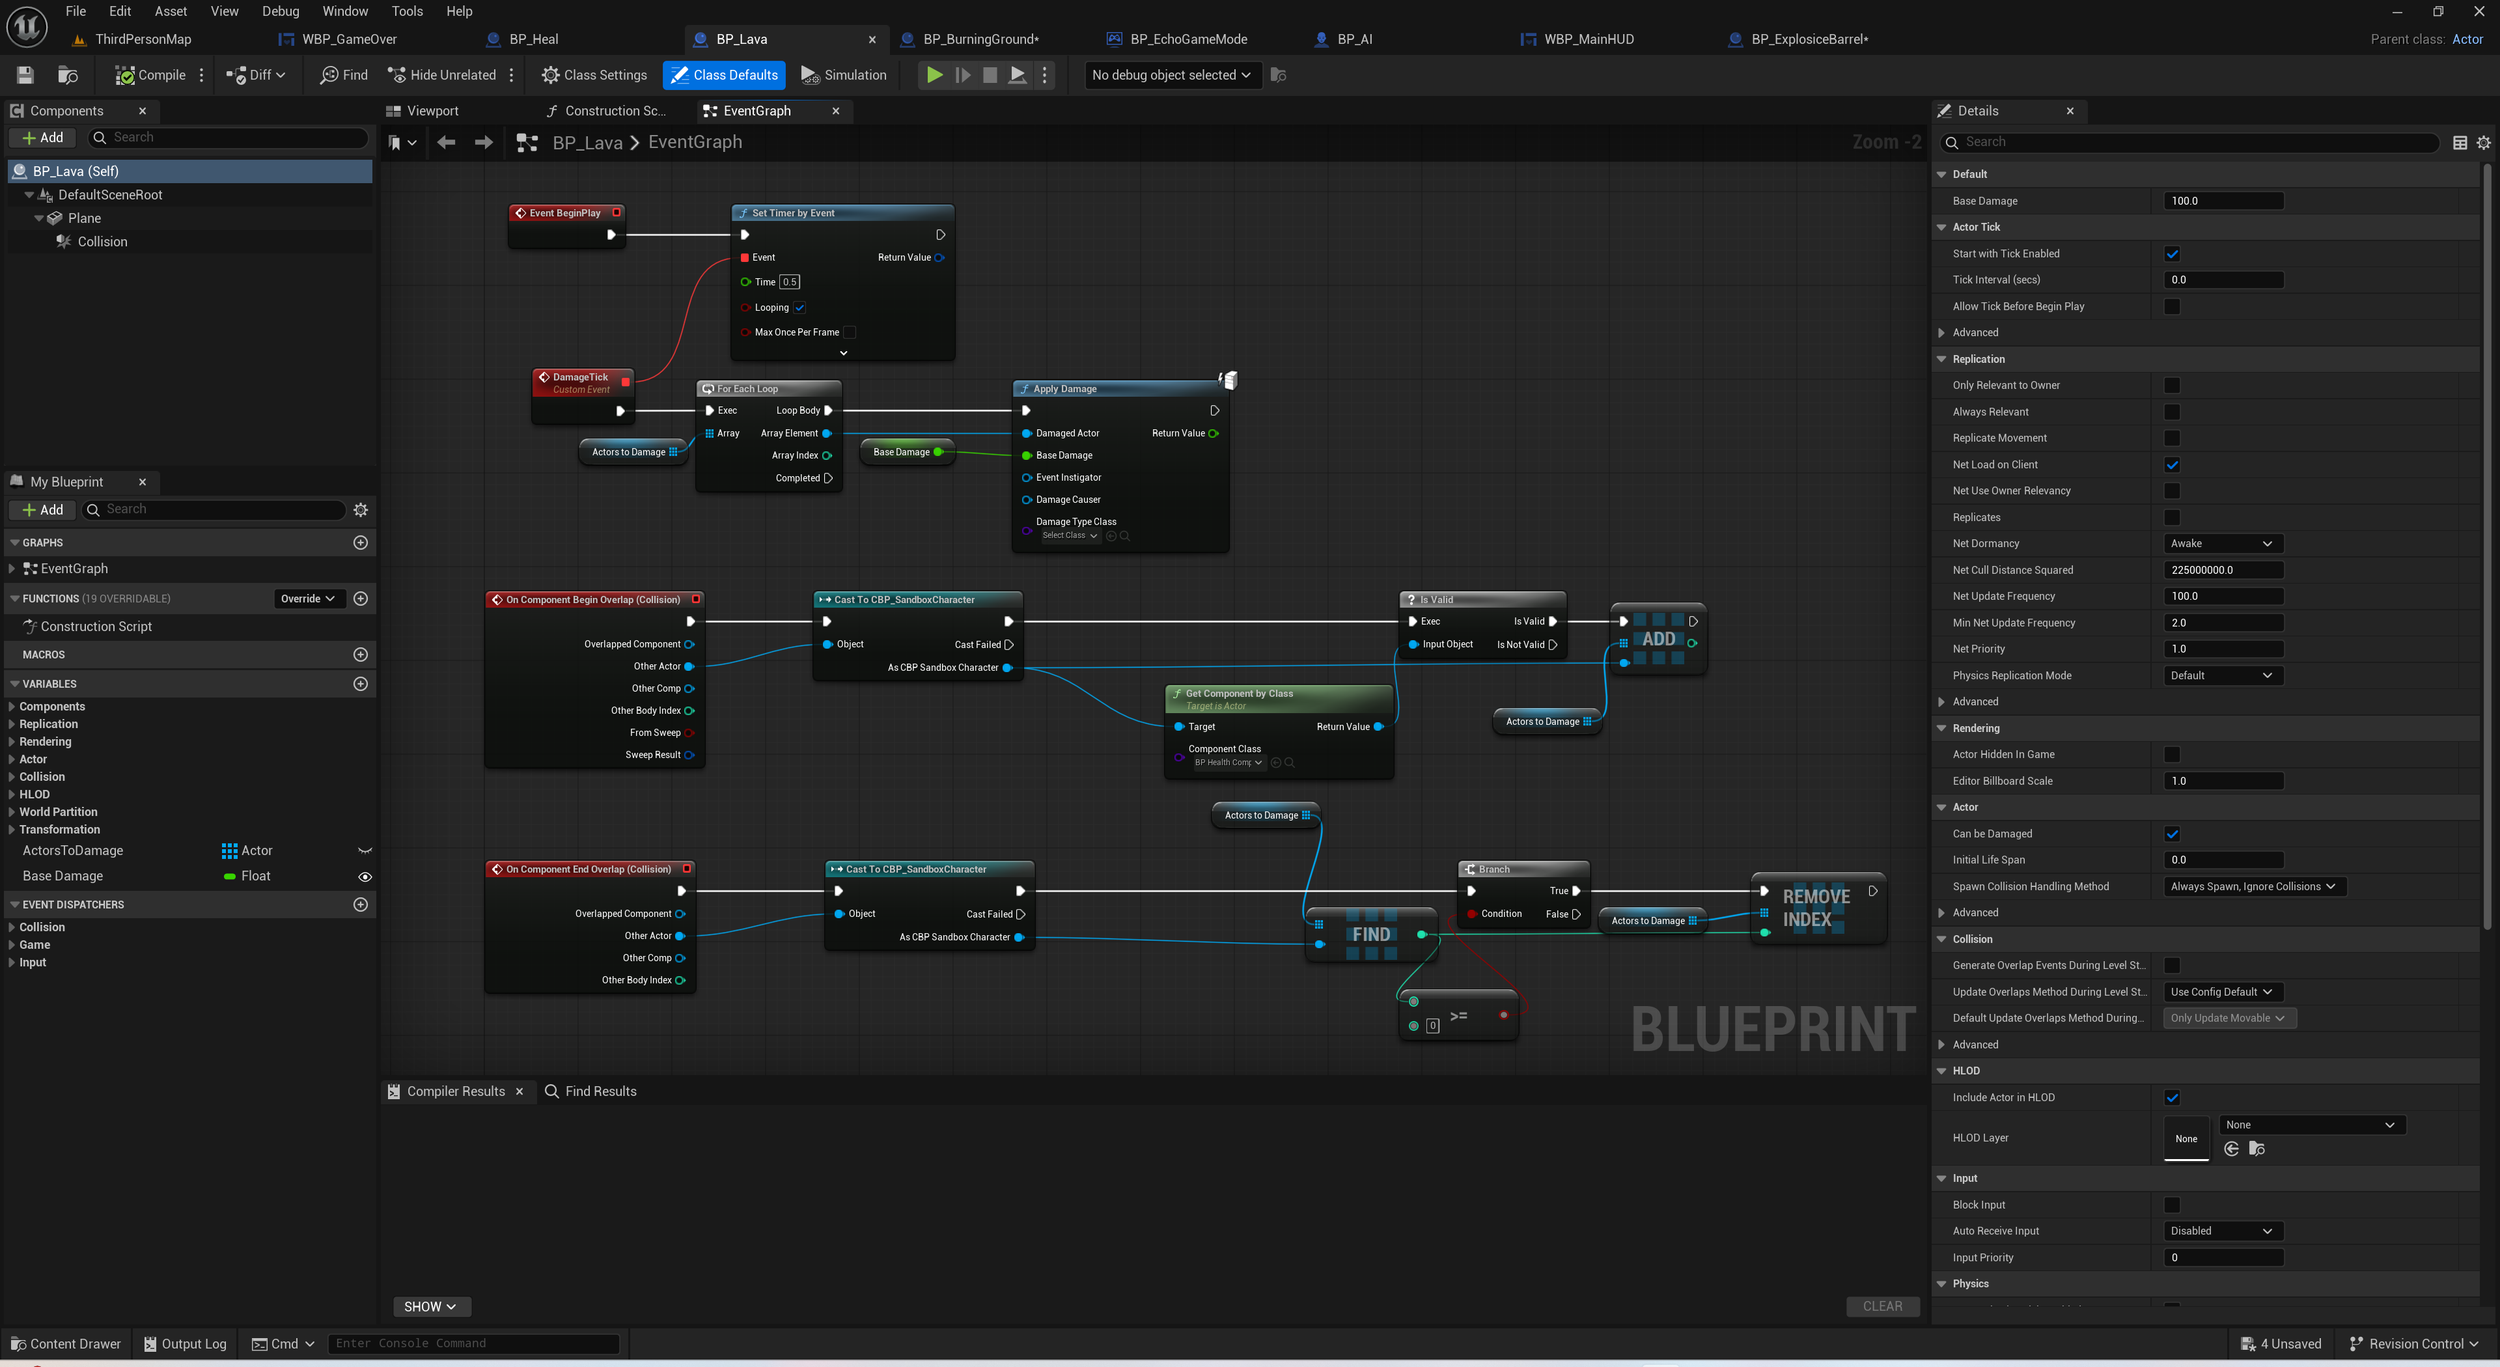Image resolution: width=2500 pixels, height=1367 pixels.
Task: Play the level in editor
Action: coord(934,75)
